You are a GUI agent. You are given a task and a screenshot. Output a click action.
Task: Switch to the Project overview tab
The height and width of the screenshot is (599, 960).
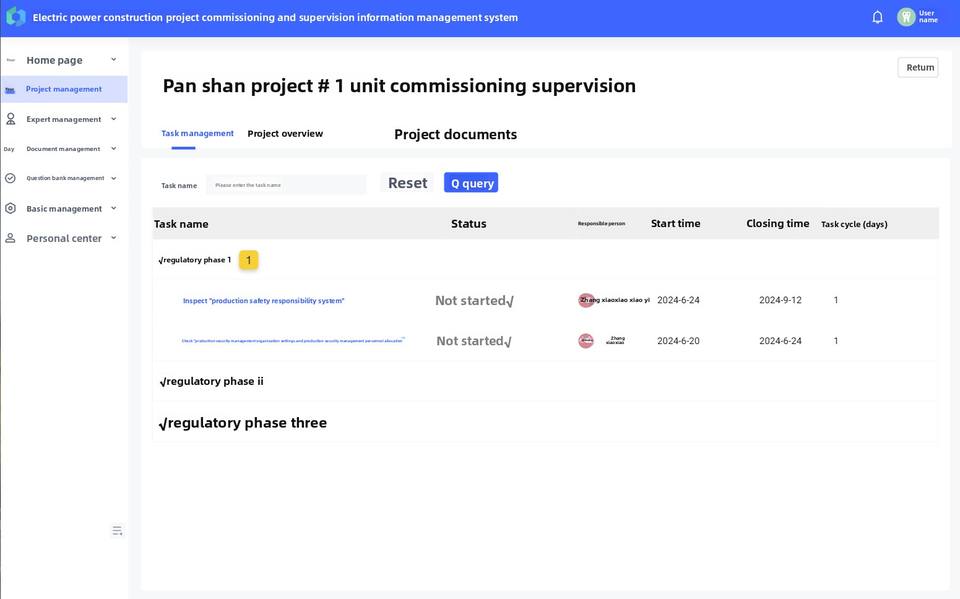285,133
